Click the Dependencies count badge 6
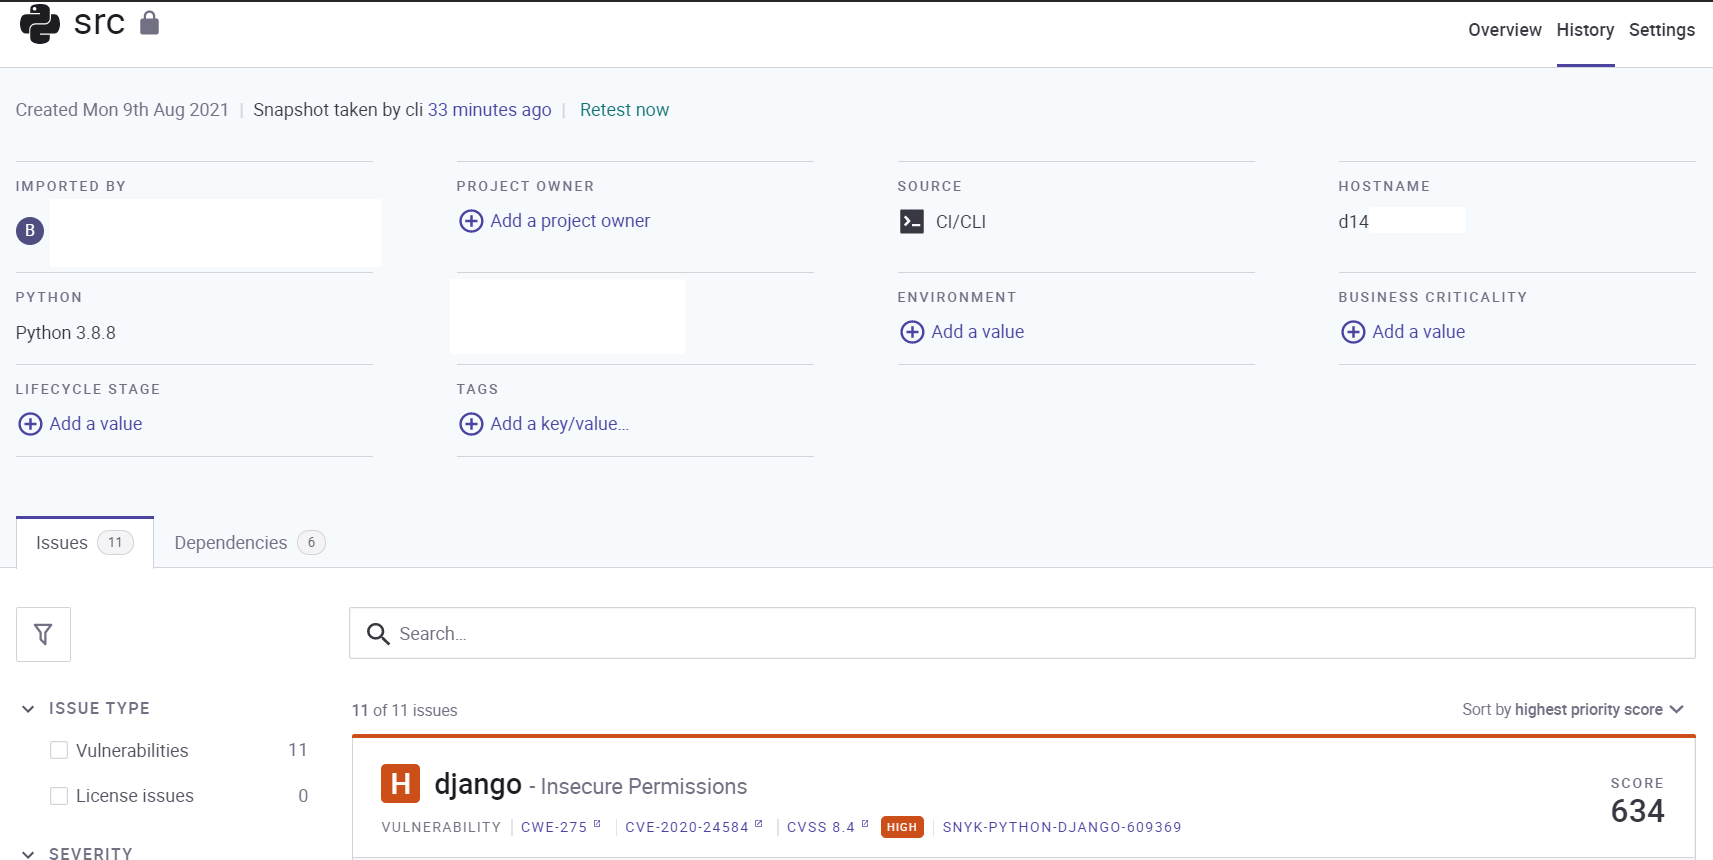 pyautogui.click(x=311, y=543)
